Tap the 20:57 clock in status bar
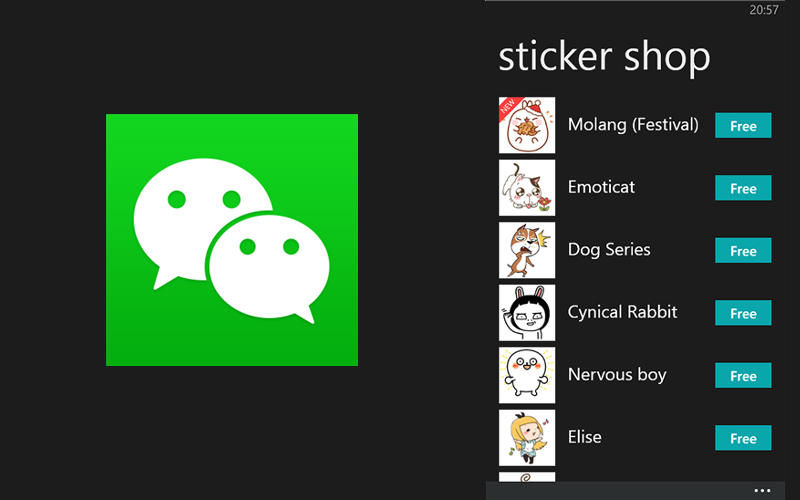 [x=764, y=10]
